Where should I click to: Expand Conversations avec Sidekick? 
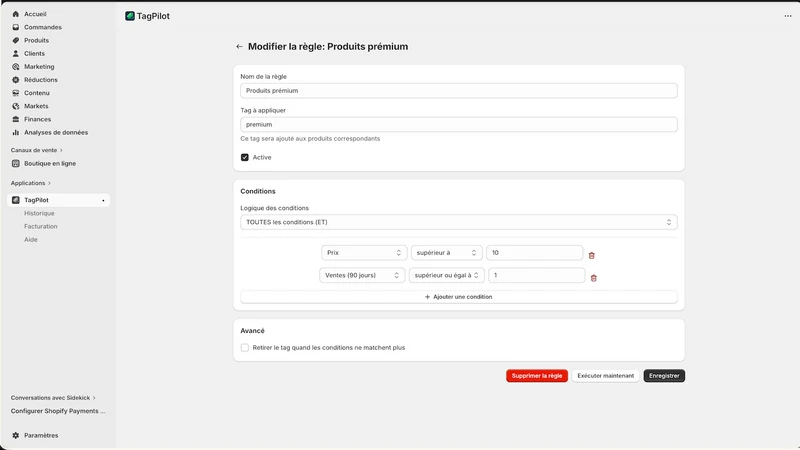tap(53, 397)
